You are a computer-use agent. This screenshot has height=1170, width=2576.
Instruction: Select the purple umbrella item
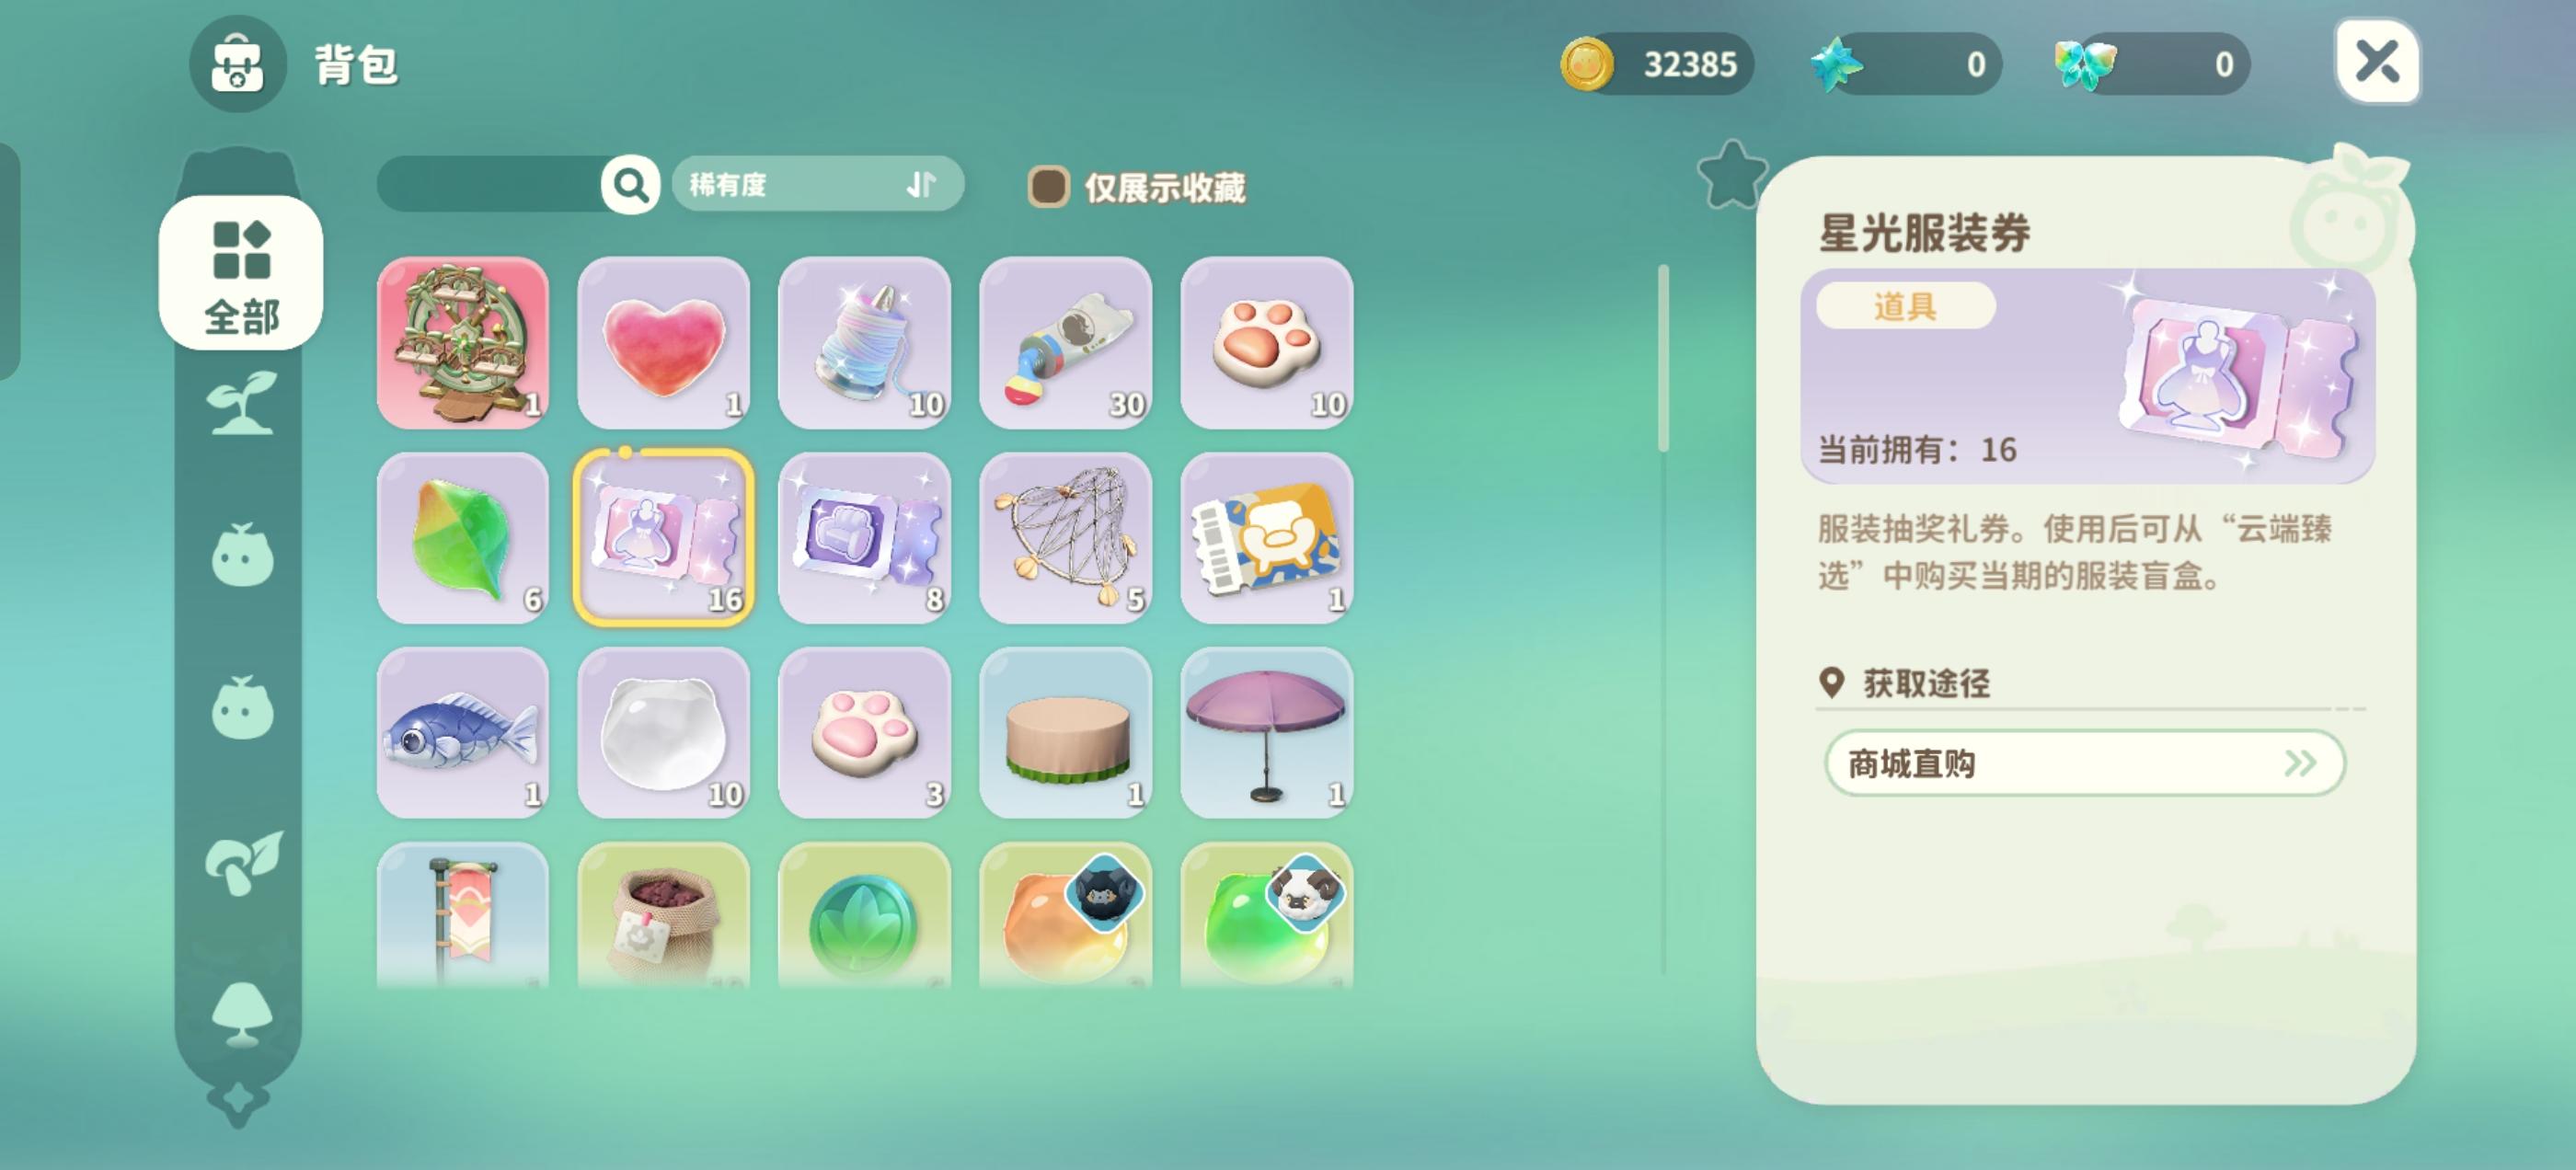tap(1266, 733)
